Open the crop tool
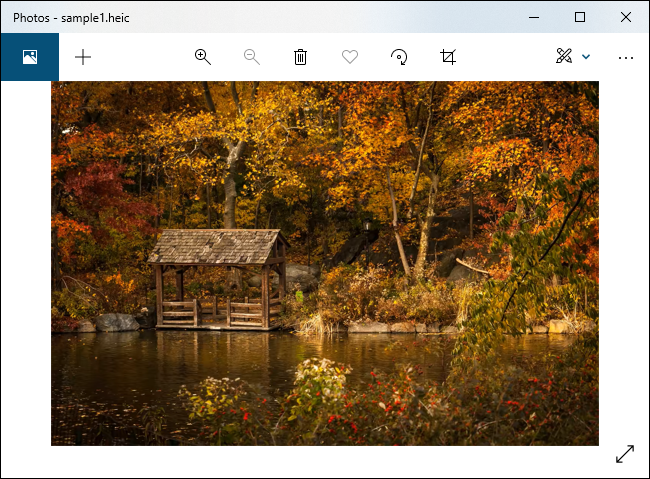650x479 pixels. pyautogui.click(x=448, y=57)
